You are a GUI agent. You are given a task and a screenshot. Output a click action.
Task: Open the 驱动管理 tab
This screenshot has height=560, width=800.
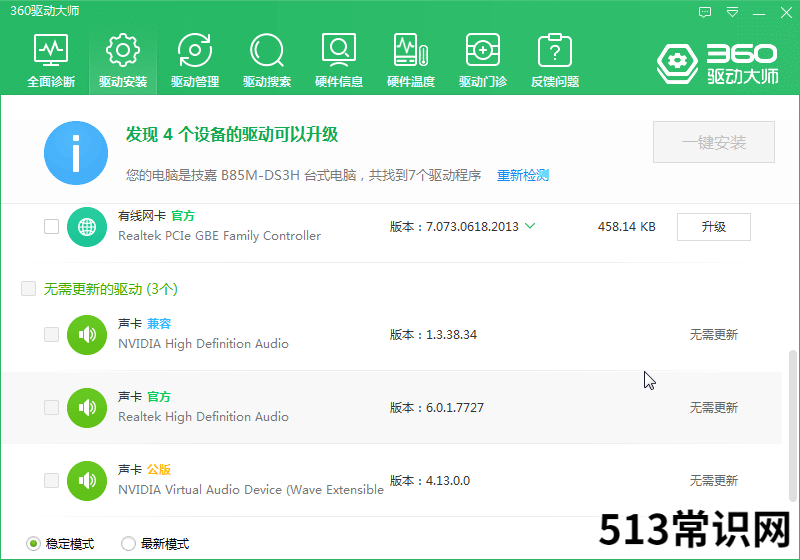pos(195,60)
